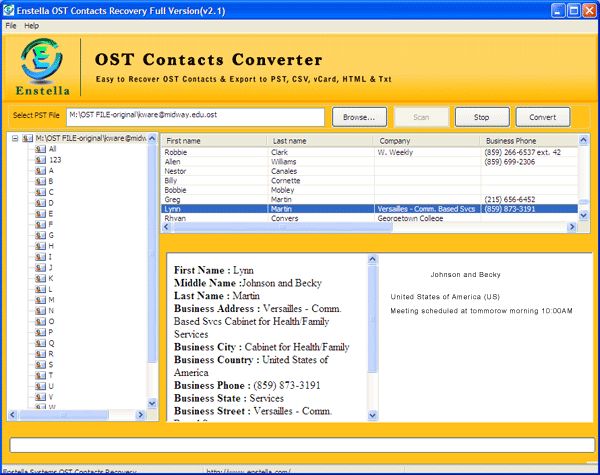Open the File menu

(11, 26)
